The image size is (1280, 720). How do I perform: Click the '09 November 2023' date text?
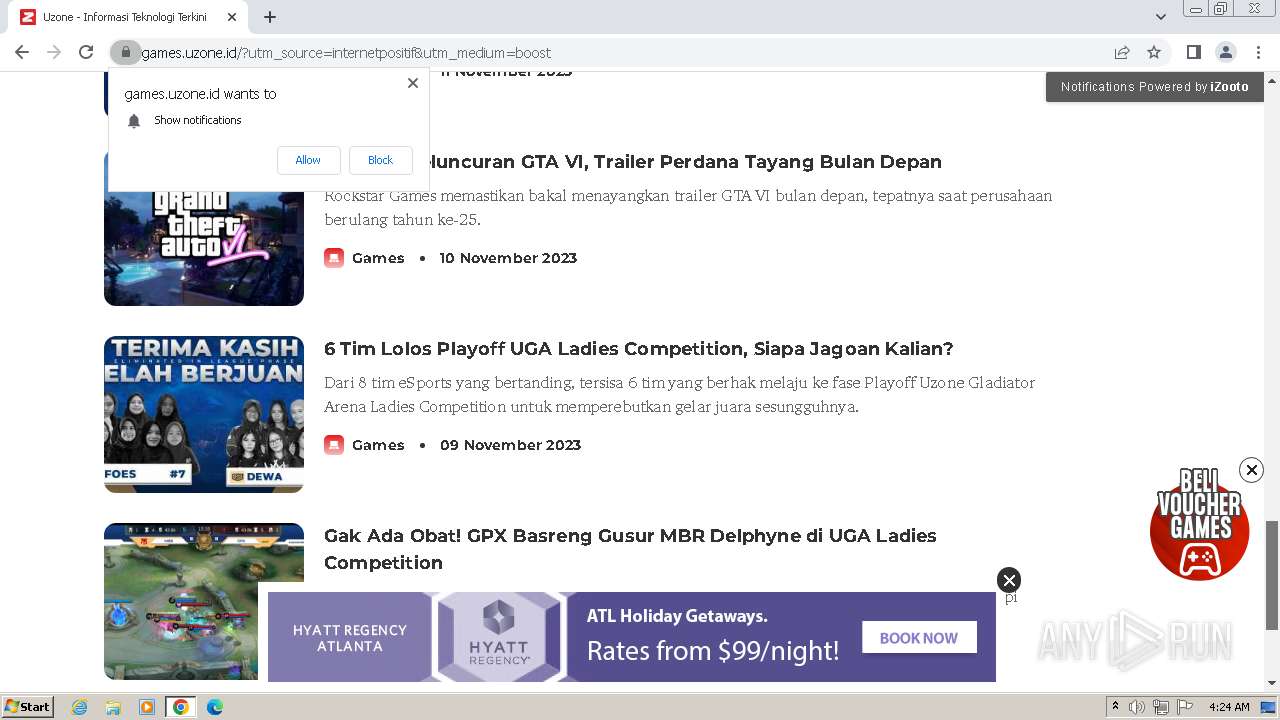click(x=510, y=445)
